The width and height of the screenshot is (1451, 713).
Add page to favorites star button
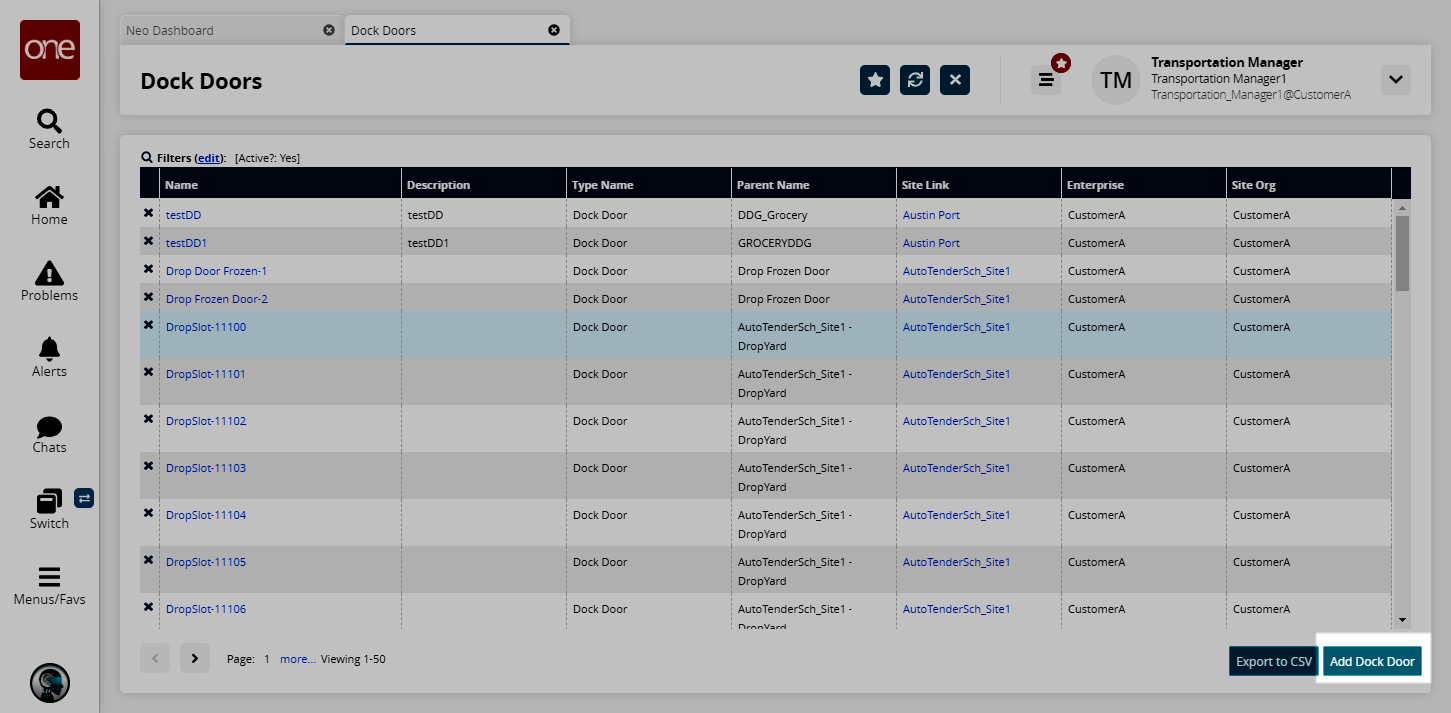[x=875, y=80]
